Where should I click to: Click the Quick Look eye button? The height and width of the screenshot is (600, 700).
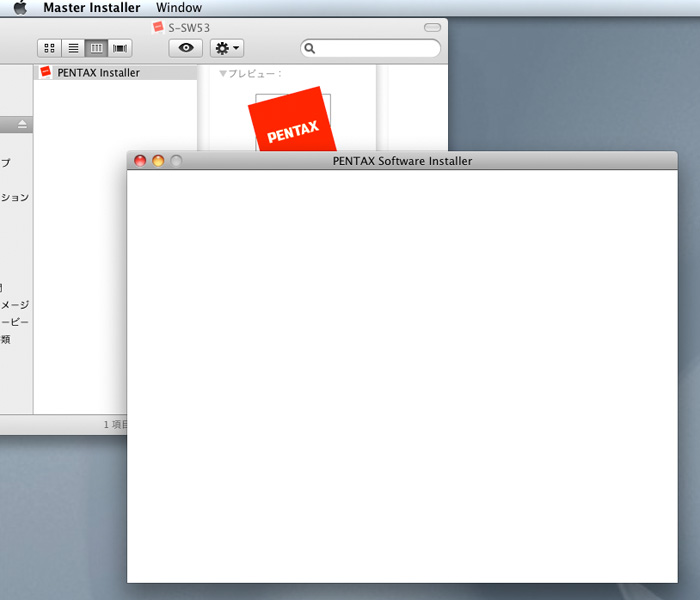pos(186,48)
